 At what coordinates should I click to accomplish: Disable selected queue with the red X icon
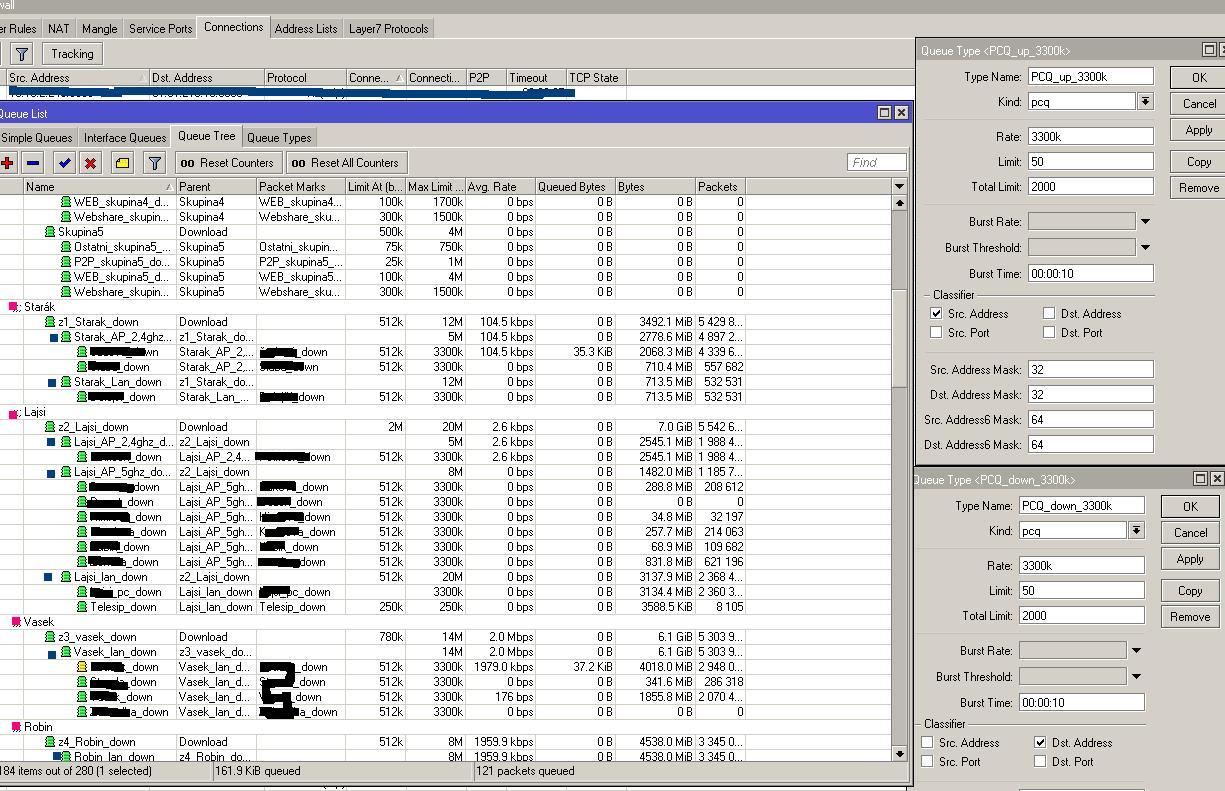point(90,162)
